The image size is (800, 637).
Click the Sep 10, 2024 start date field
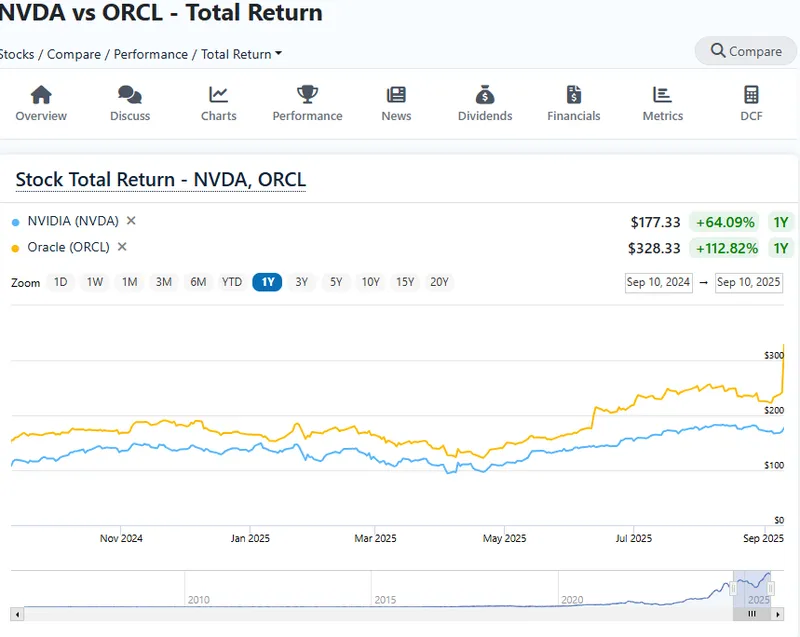point(659,283)
